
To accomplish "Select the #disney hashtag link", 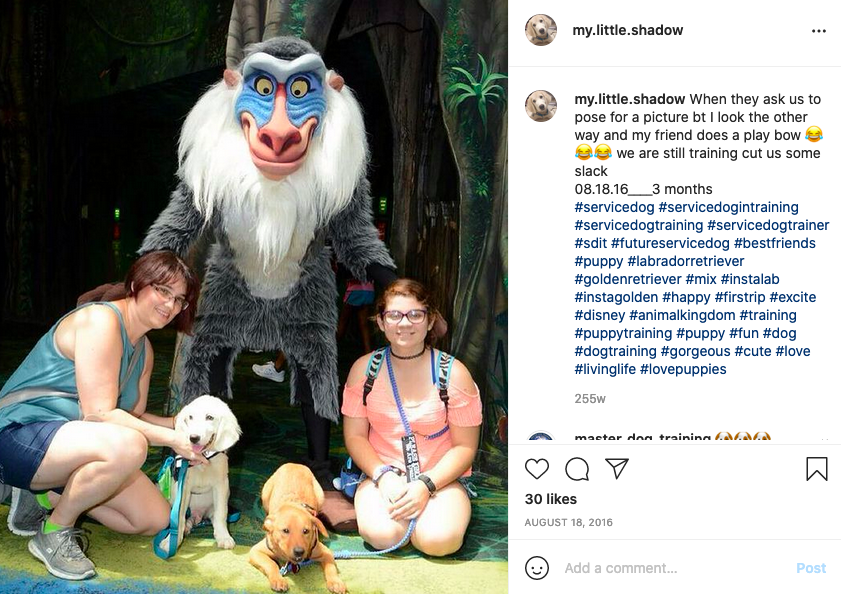I will 600,315.
